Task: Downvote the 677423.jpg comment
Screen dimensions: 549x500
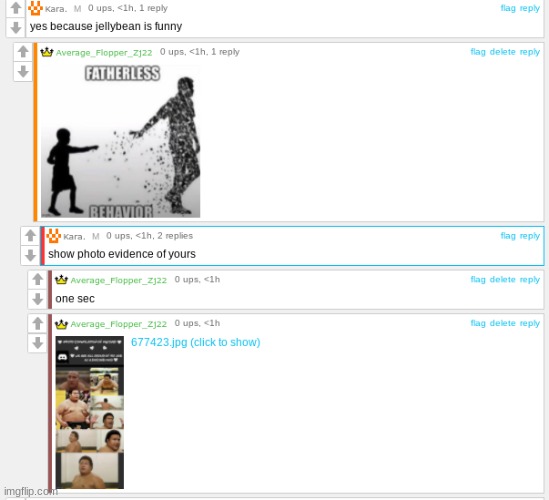Action: (38, 343)
